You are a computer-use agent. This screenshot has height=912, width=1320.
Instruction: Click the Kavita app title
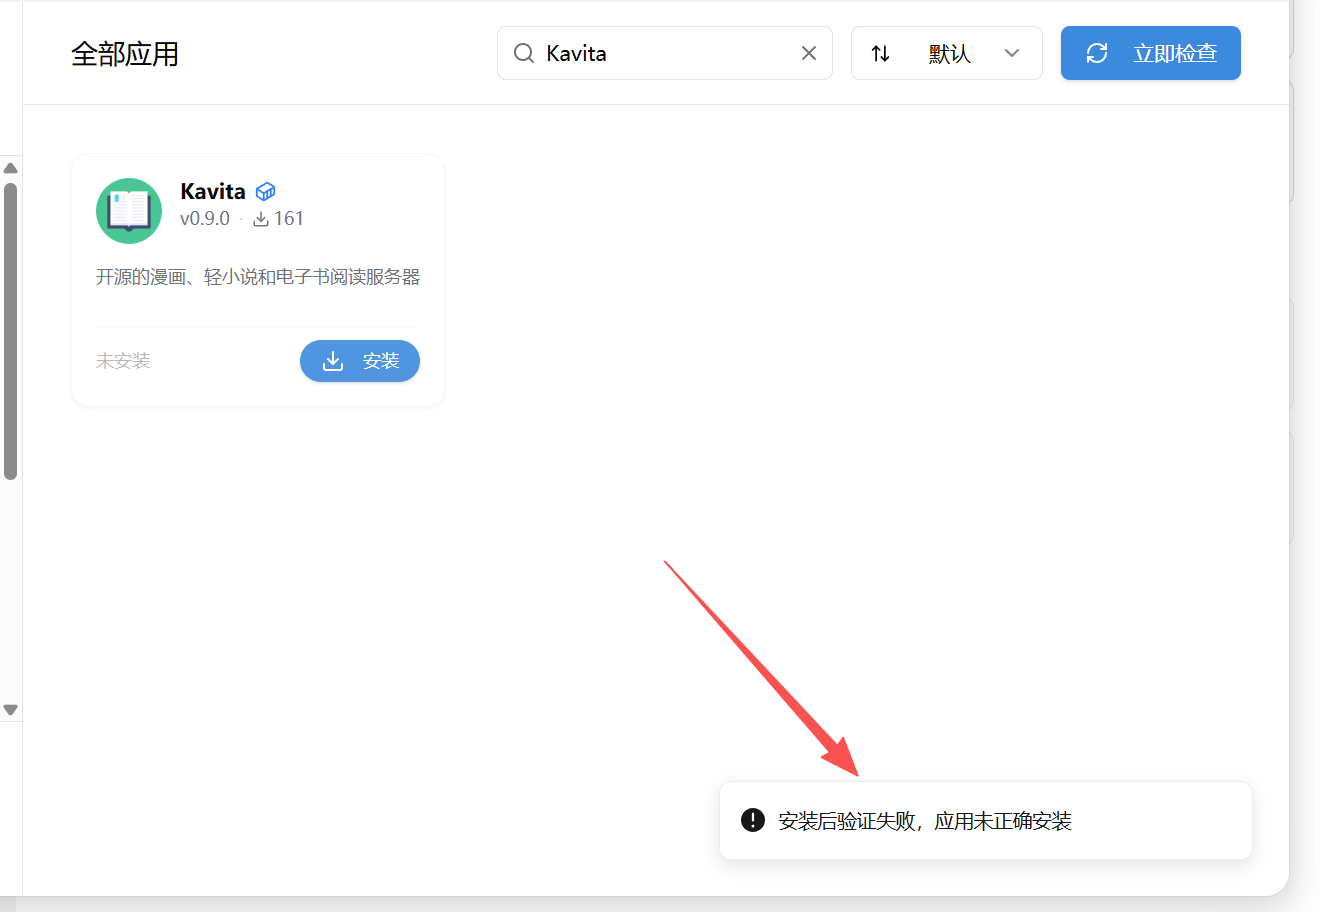click(213, 191)
